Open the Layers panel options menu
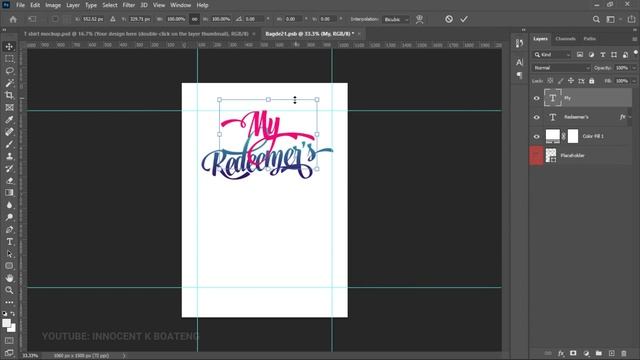This screenshot has height=360, width=640. point(634,39)
